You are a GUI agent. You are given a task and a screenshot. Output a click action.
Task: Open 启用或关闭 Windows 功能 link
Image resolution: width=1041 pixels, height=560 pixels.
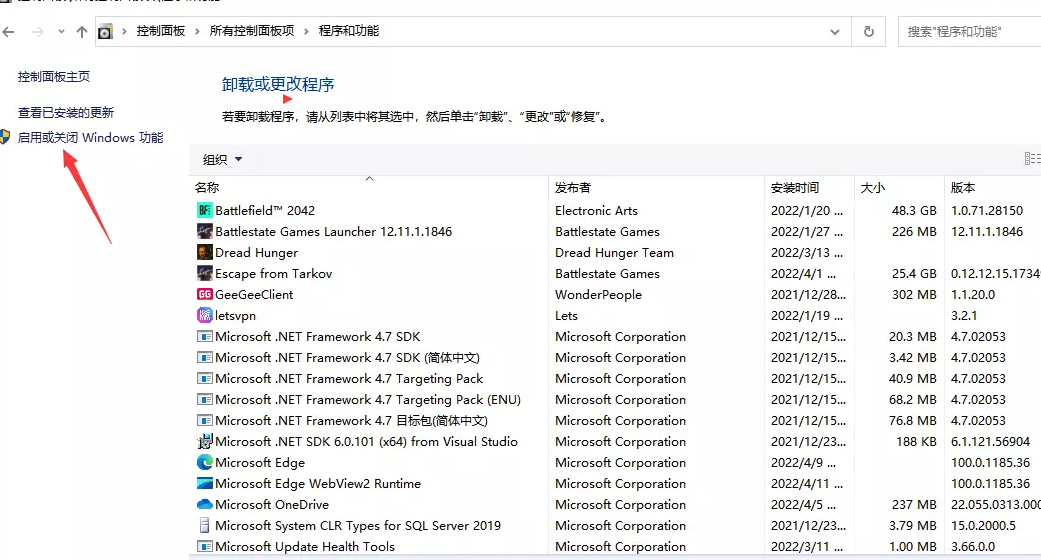(x=90, y=138)
